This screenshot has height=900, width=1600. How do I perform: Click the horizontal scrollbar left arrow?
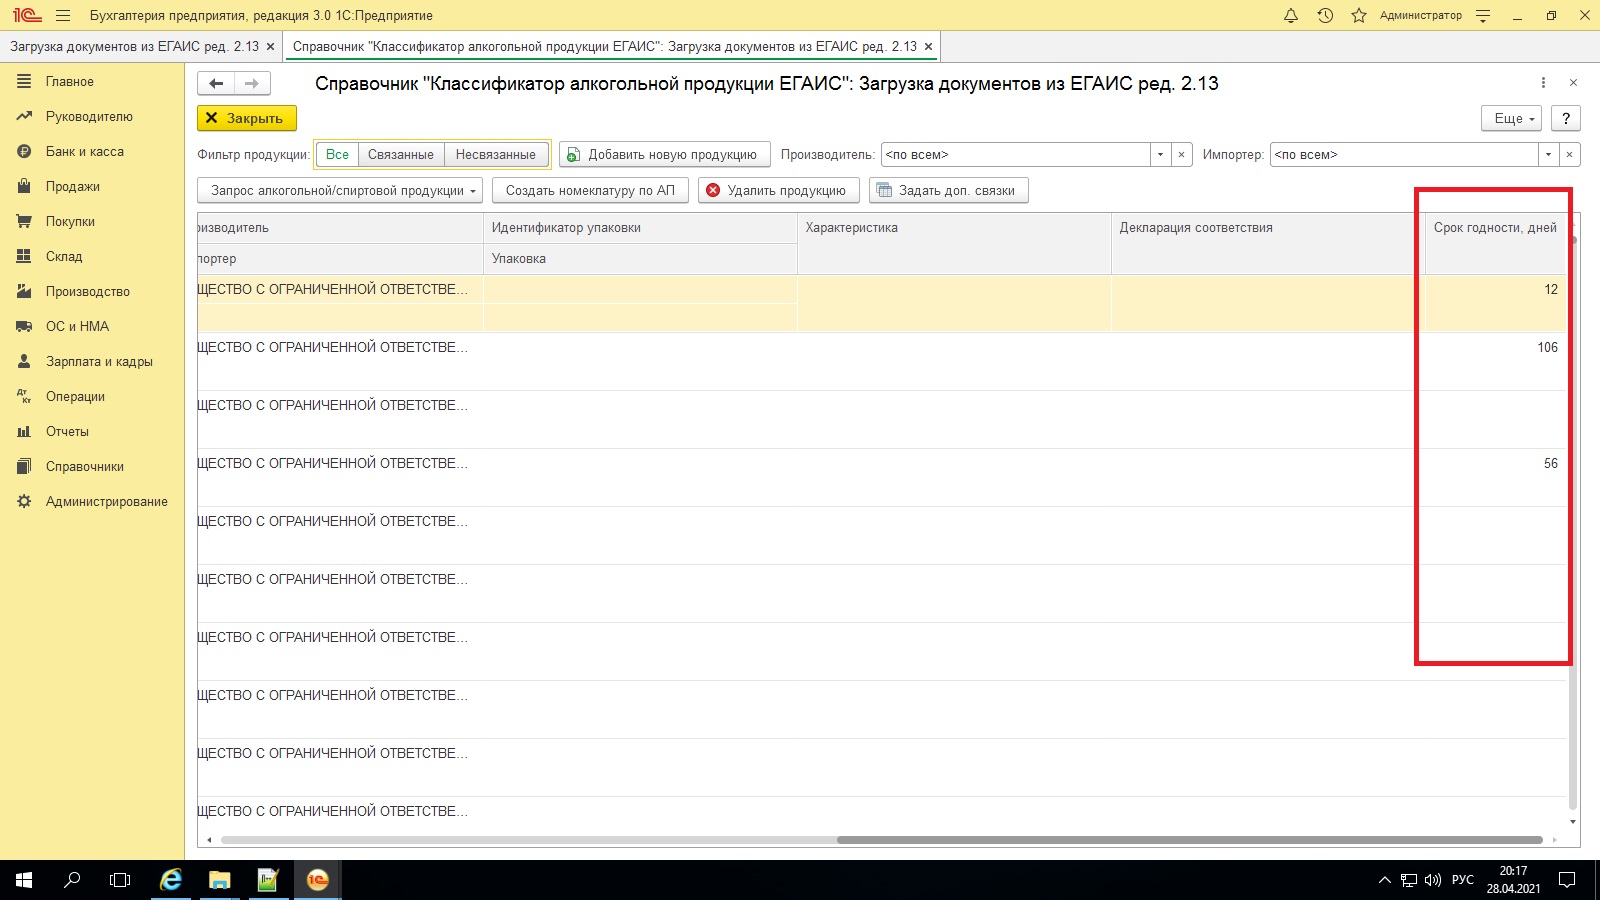209,840
